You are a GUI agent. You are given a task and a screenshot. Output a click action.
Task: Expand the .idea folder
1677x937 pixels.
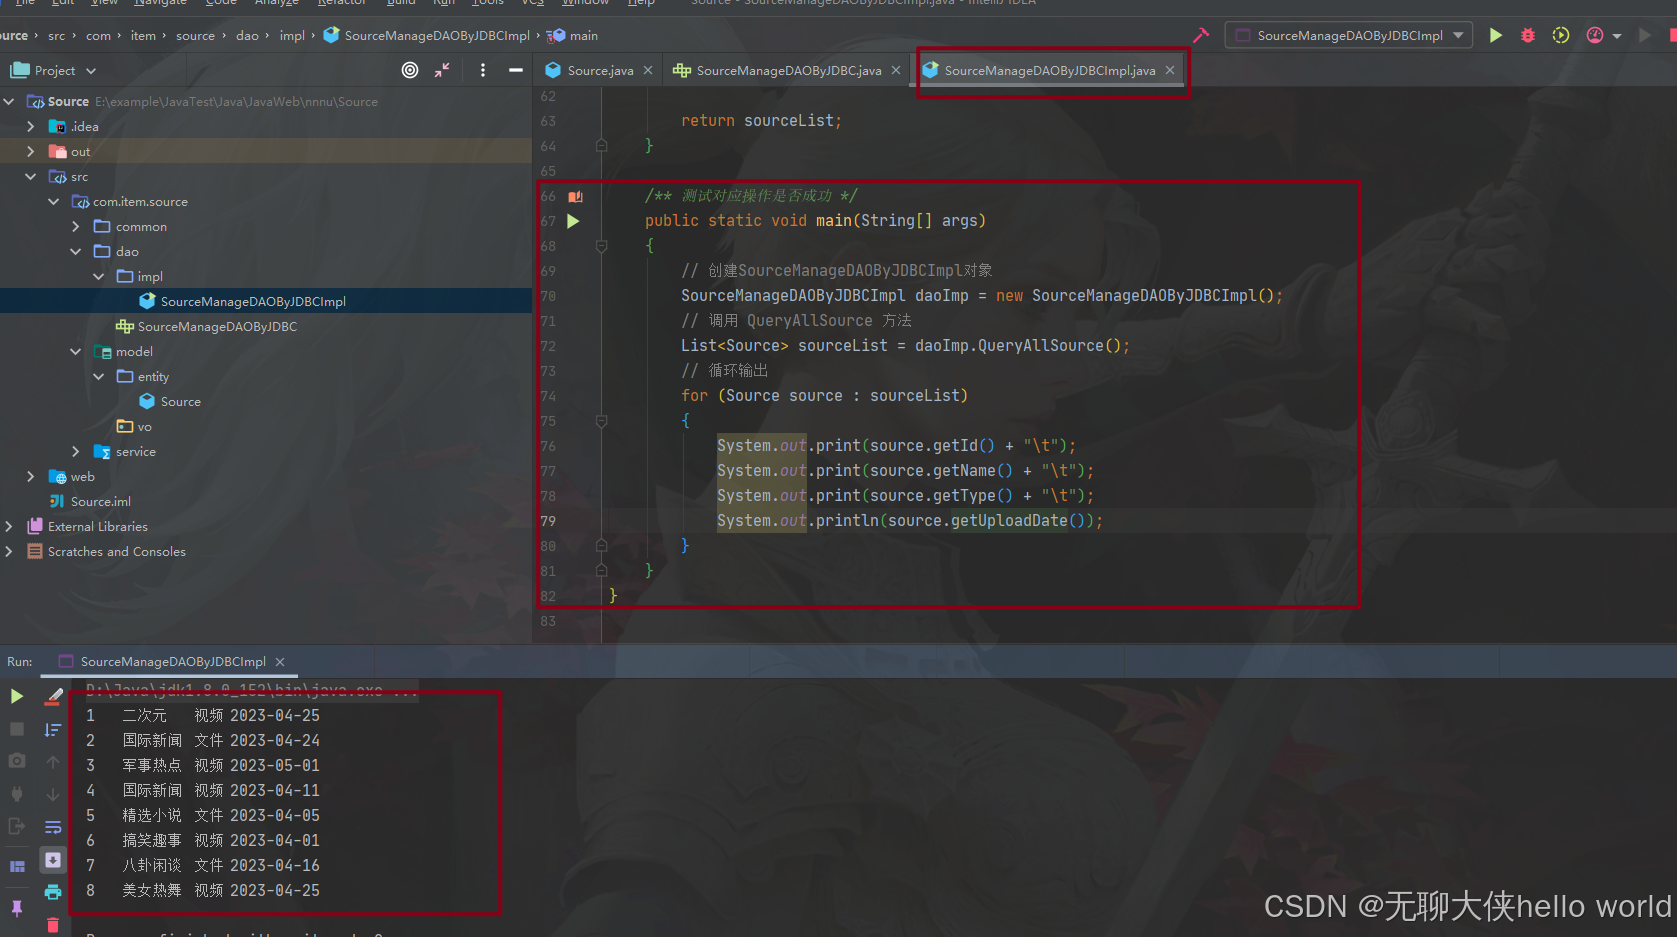tap(30, 126)
